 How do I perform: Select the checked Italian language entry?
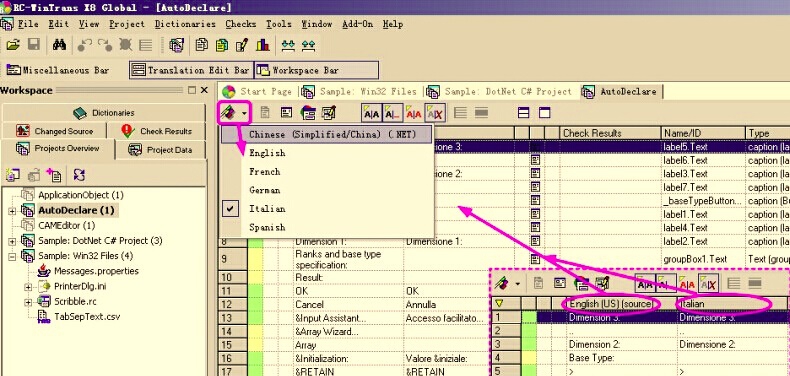327,209
